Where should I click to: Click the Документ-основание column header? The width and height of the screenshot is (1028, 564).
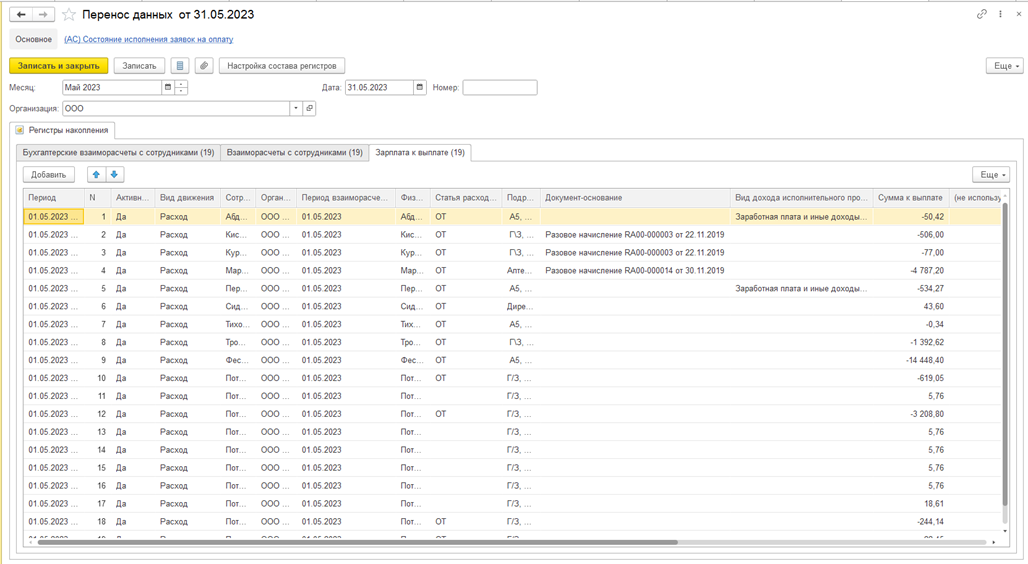click(635, 197)
